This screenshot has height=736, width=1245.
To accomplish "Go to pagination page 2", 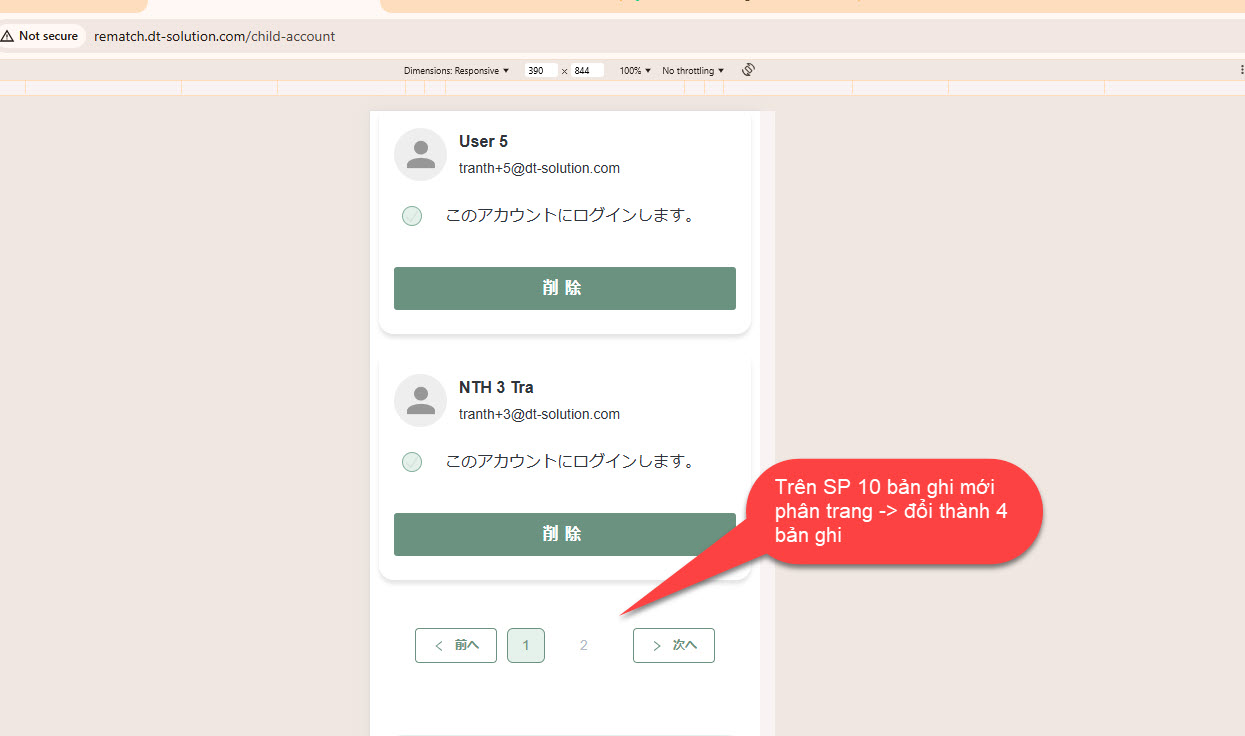I will pos(583,646).
